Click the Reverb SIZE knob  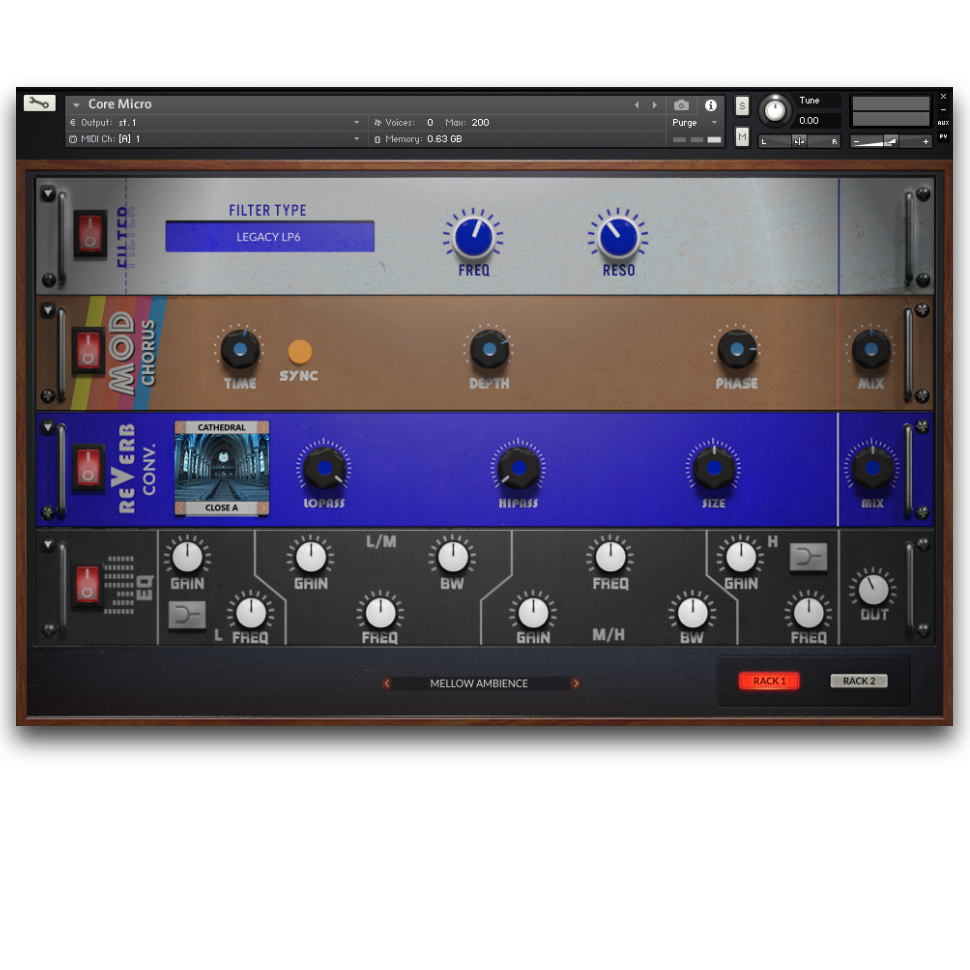tap(713, 468)
